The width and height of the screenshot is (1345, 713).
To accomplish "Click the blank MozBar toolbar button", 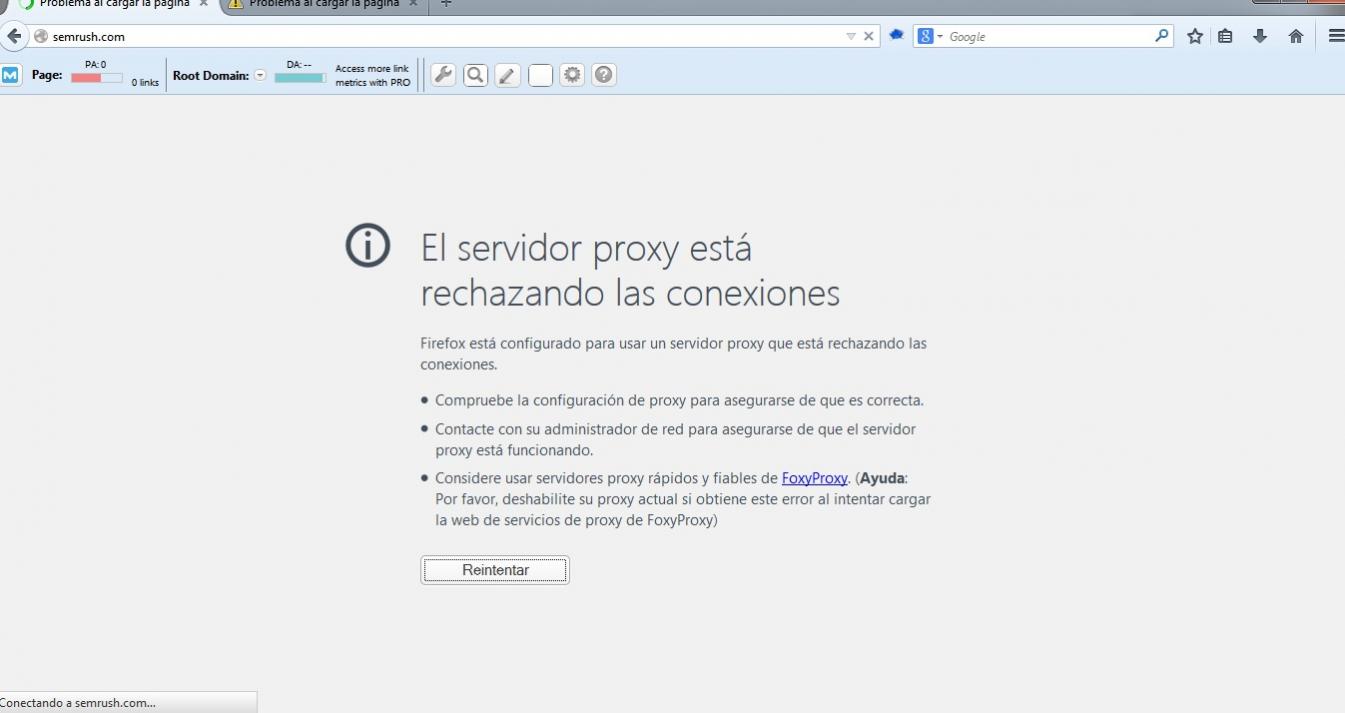I will coord(540,75).
